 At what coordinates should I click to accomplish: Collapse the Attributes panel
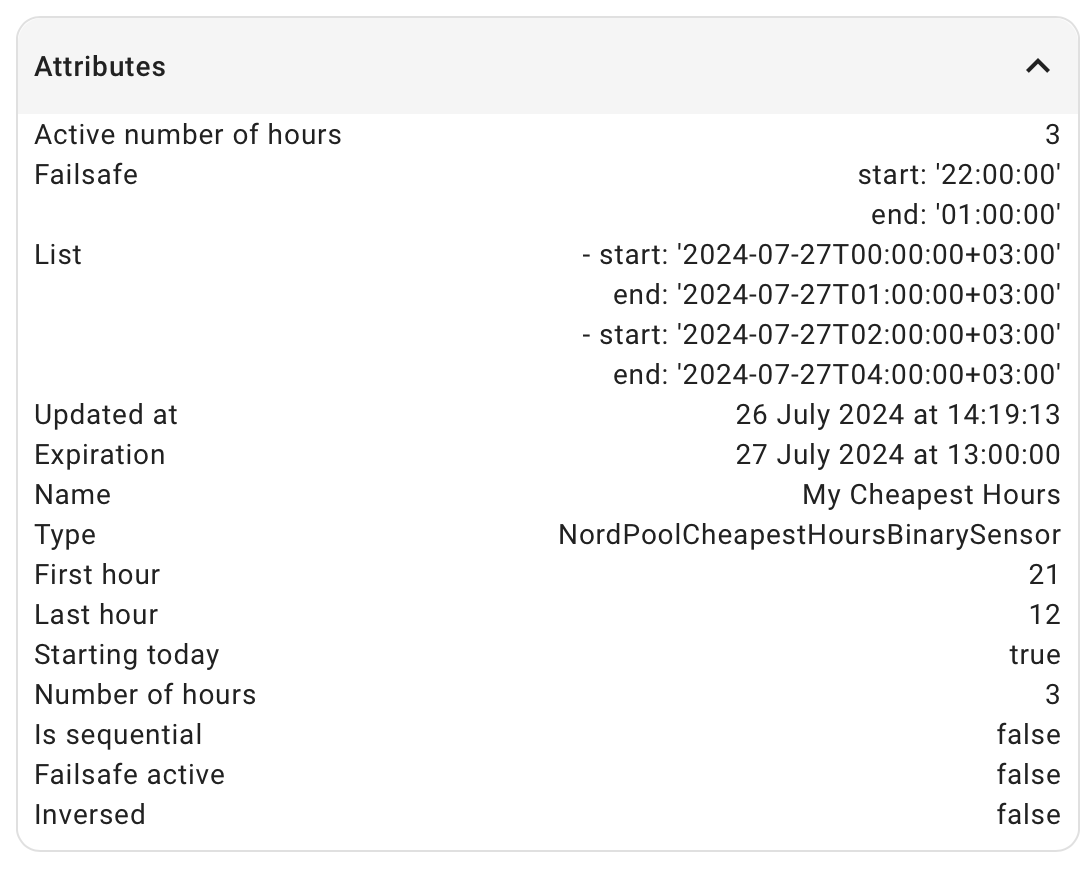[1037, 67]
